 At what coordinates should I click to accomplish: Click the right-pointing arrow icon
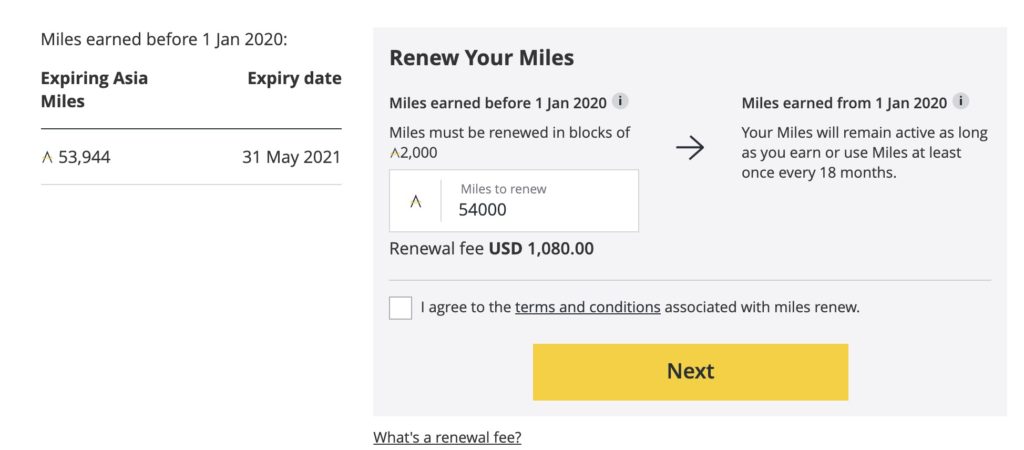tap(690, 148)
